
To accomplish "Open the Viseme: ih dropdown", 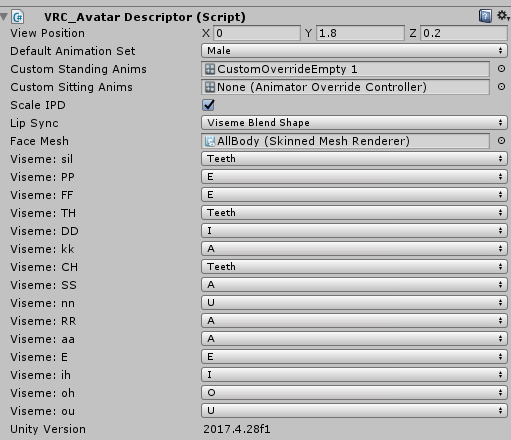I will tap(354, 375).
